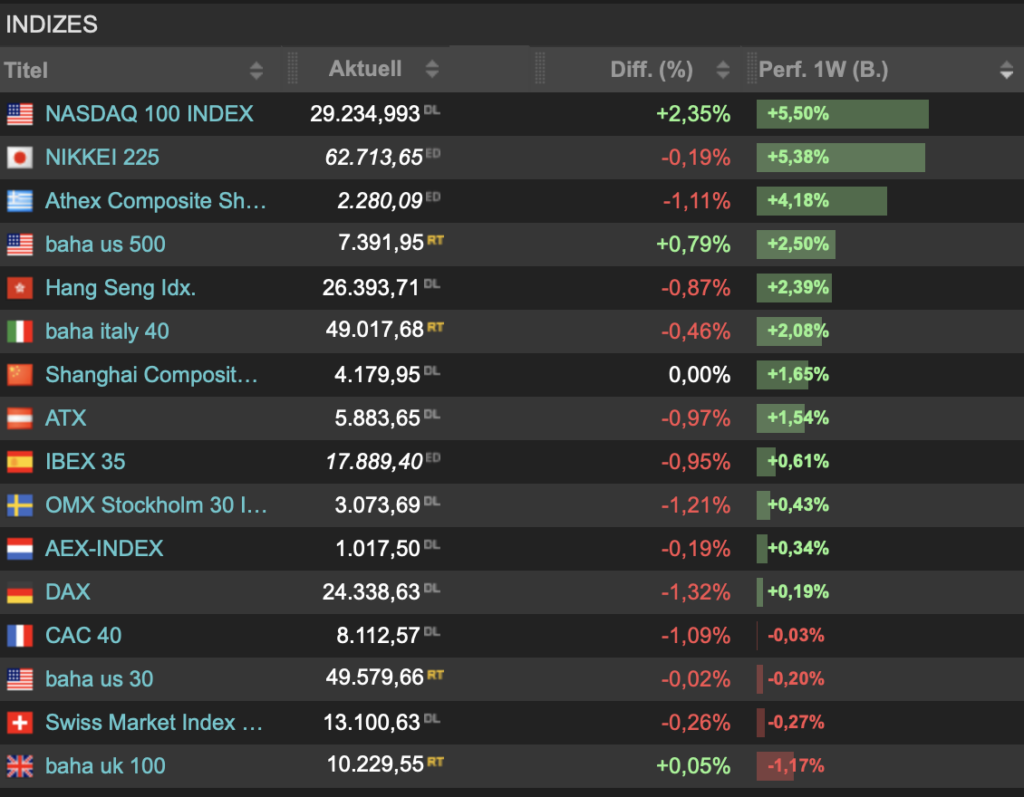Click the value 62.713,65 in Aktuell column

point(374,157)
